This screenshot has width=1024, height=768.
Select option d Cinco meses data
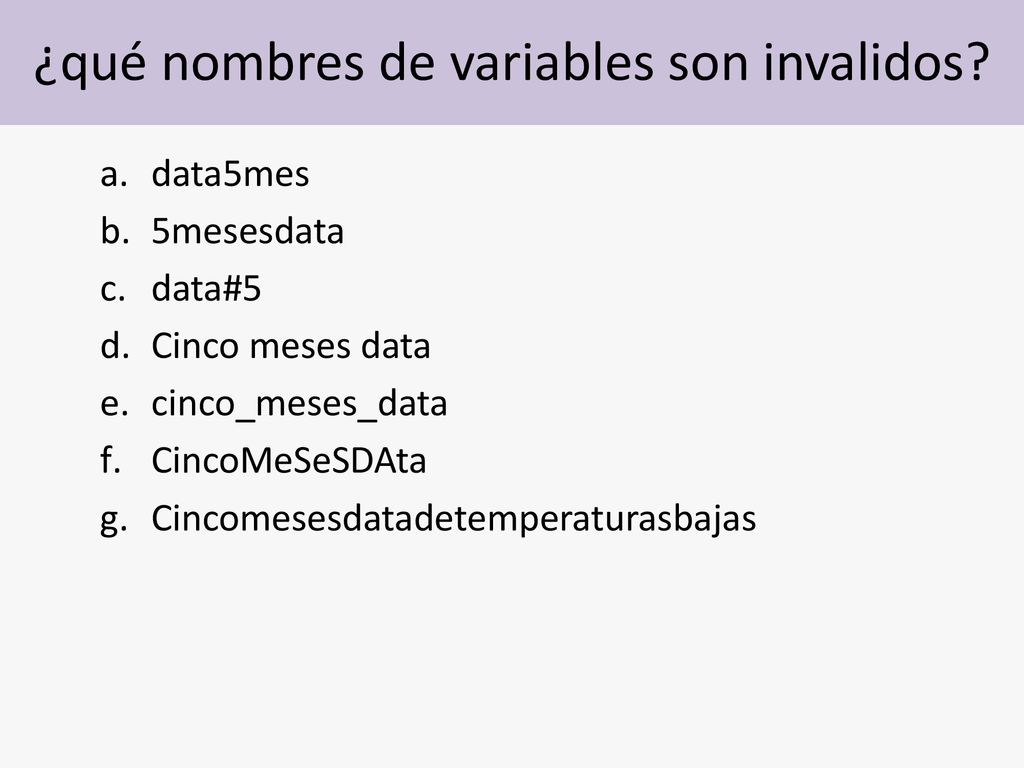click(291, 346)
